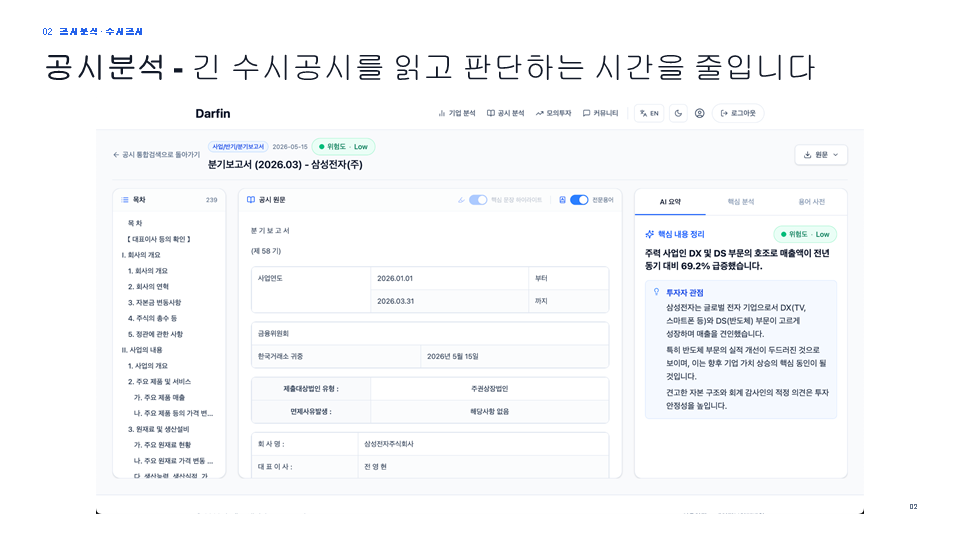
Task: Select 목 차 in the table of contents
Action: (x=135, y=223)
